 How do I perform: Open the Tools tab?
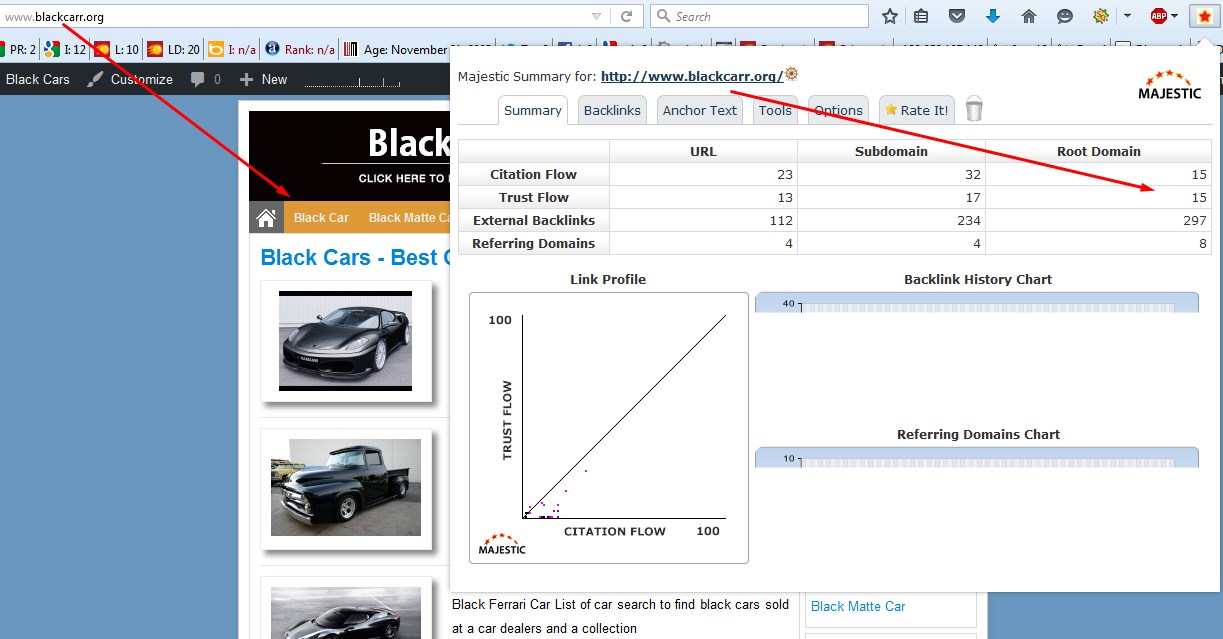[x=775, y=110]
